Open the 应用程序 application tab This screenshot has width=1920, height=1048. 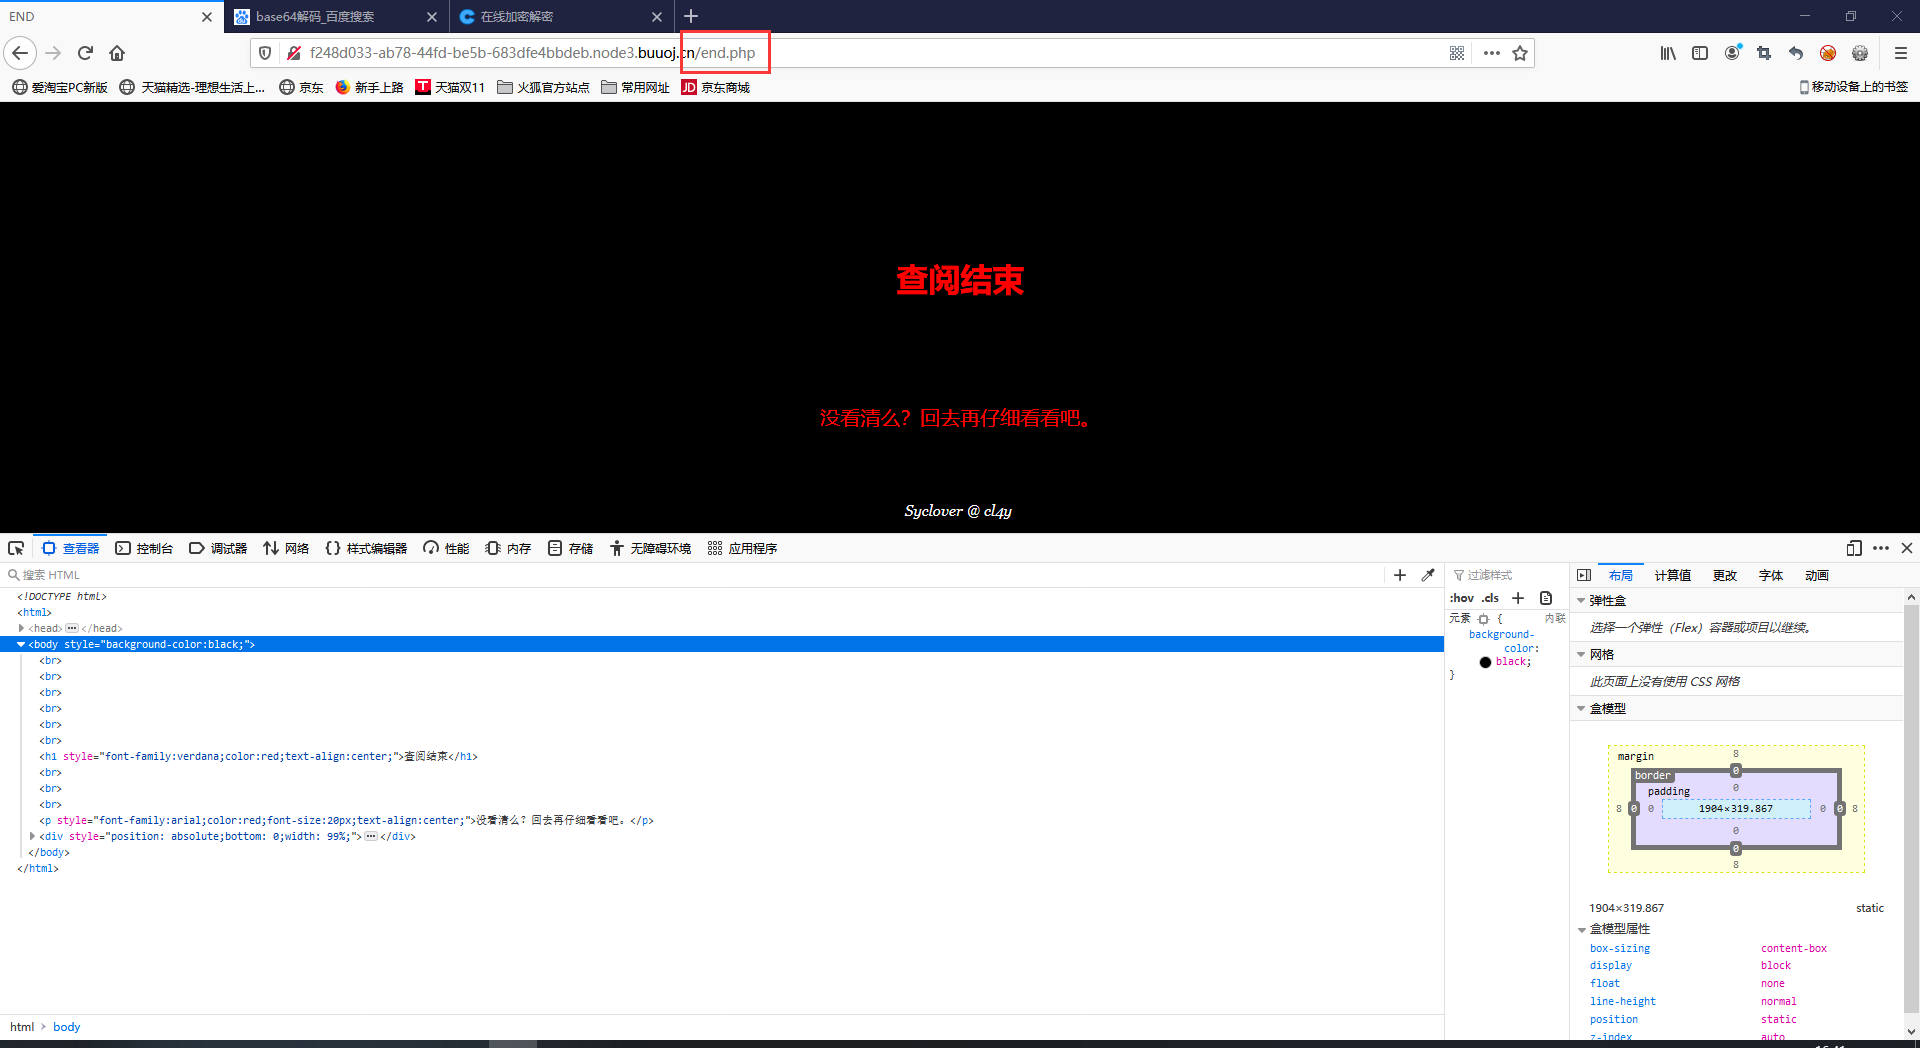click(742, 548)
